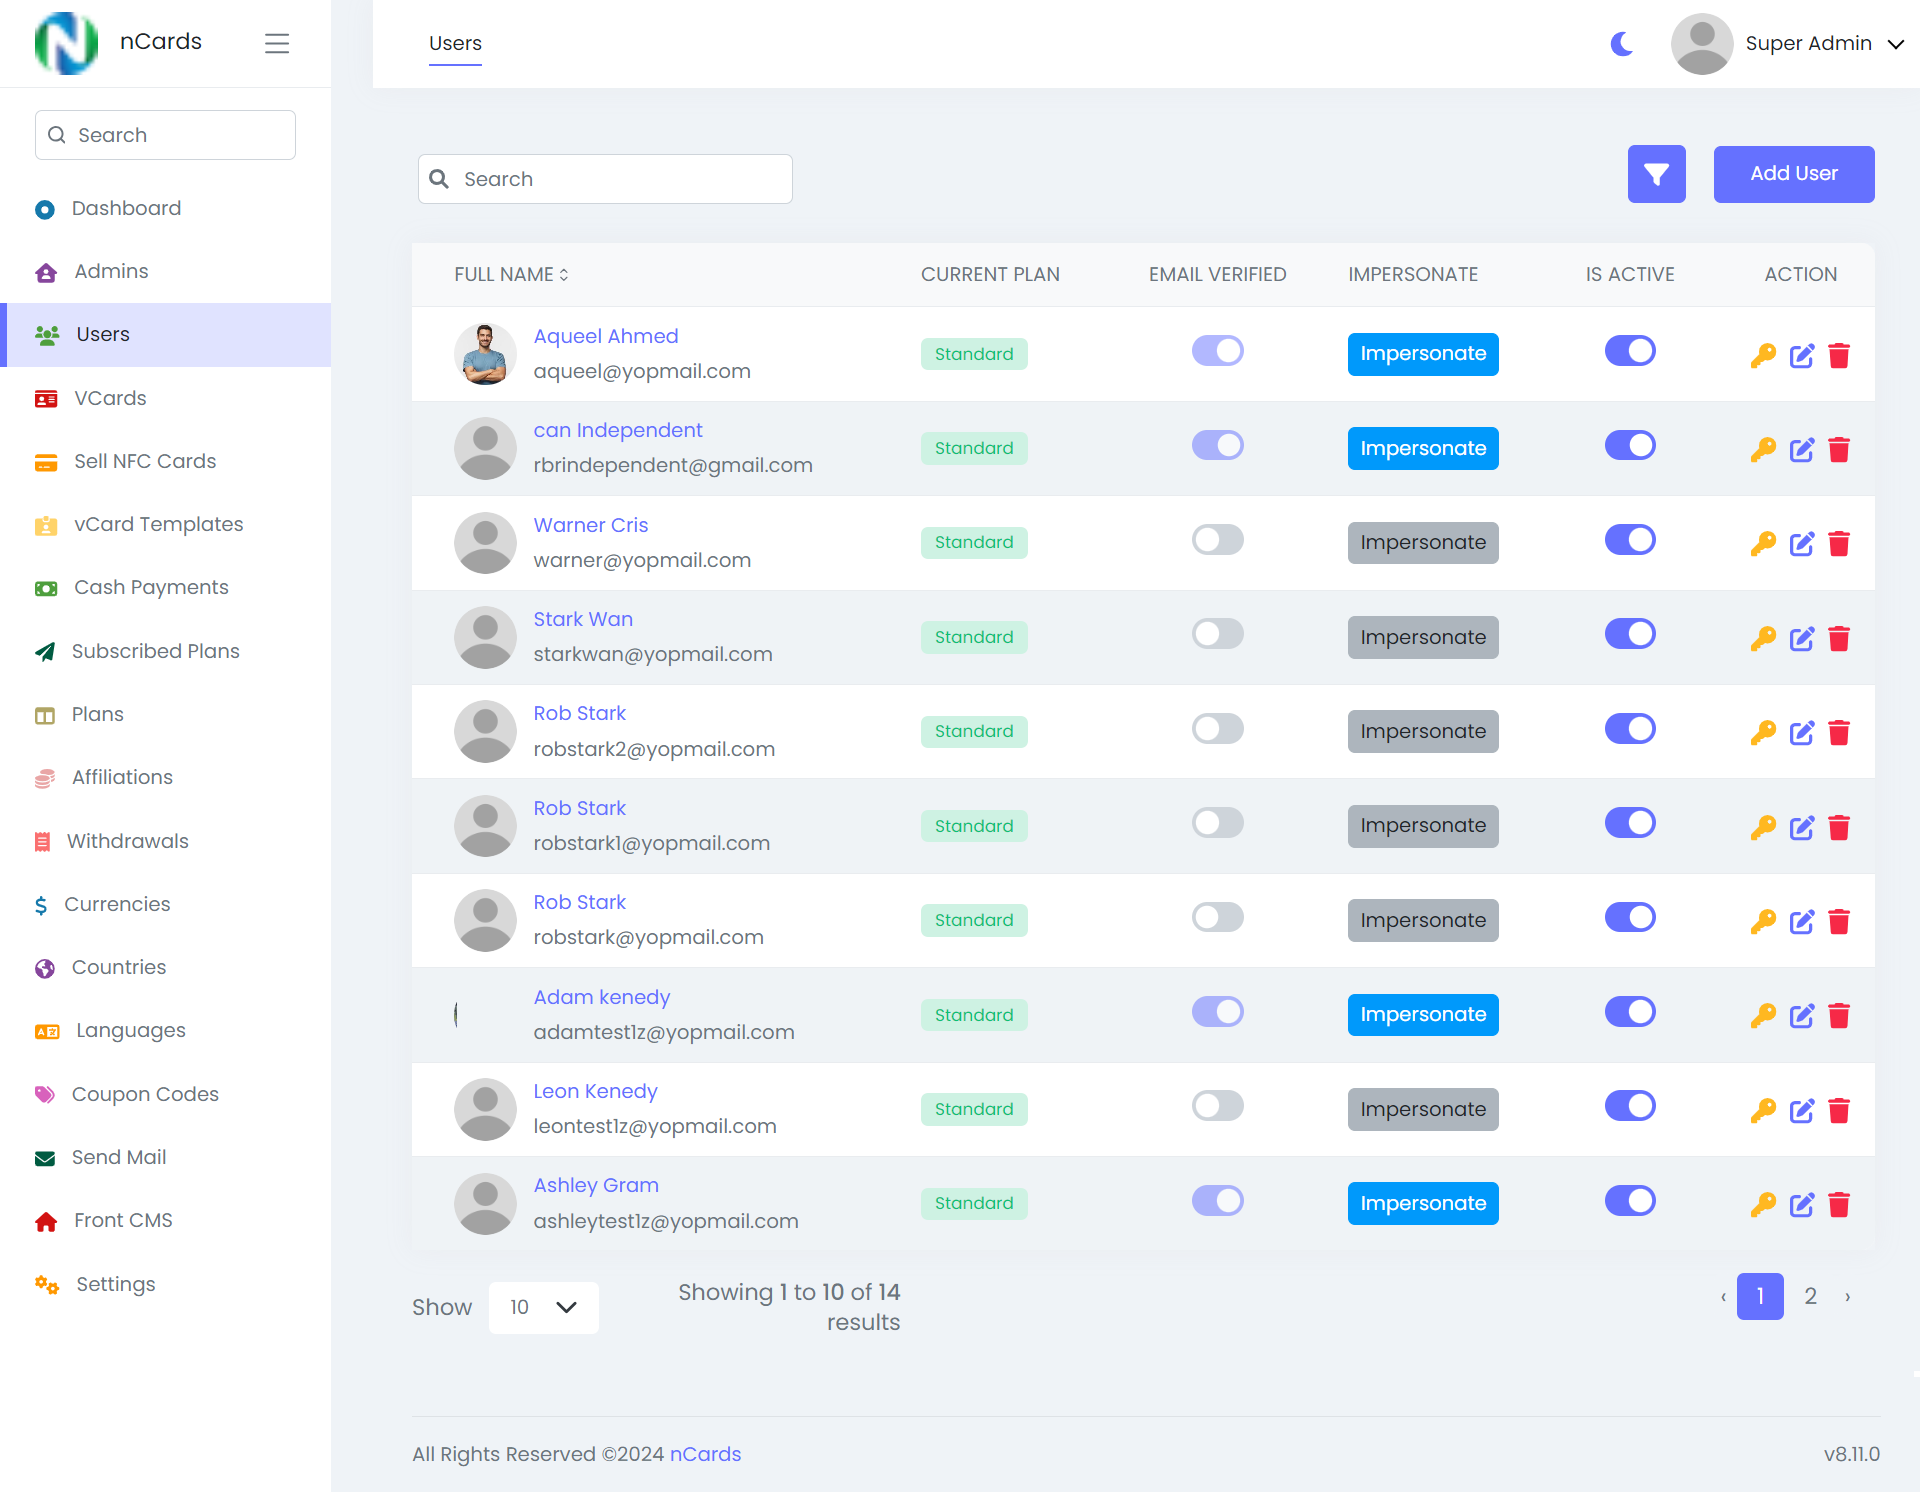Impersonate Adam kenedy
Screen dimensions: 1920x1492
click(1422, 1014)
